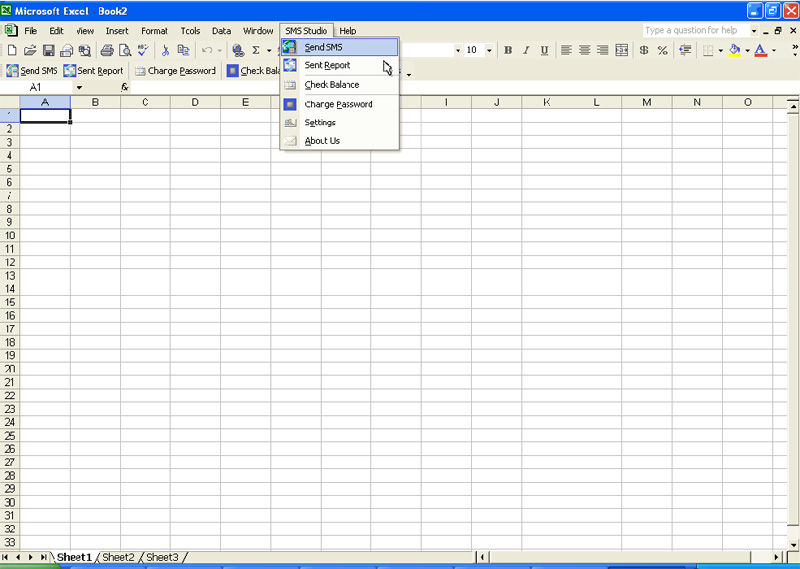The image size is (800, 569).
Task: Center text in the cell
Action: click(584, 50)
